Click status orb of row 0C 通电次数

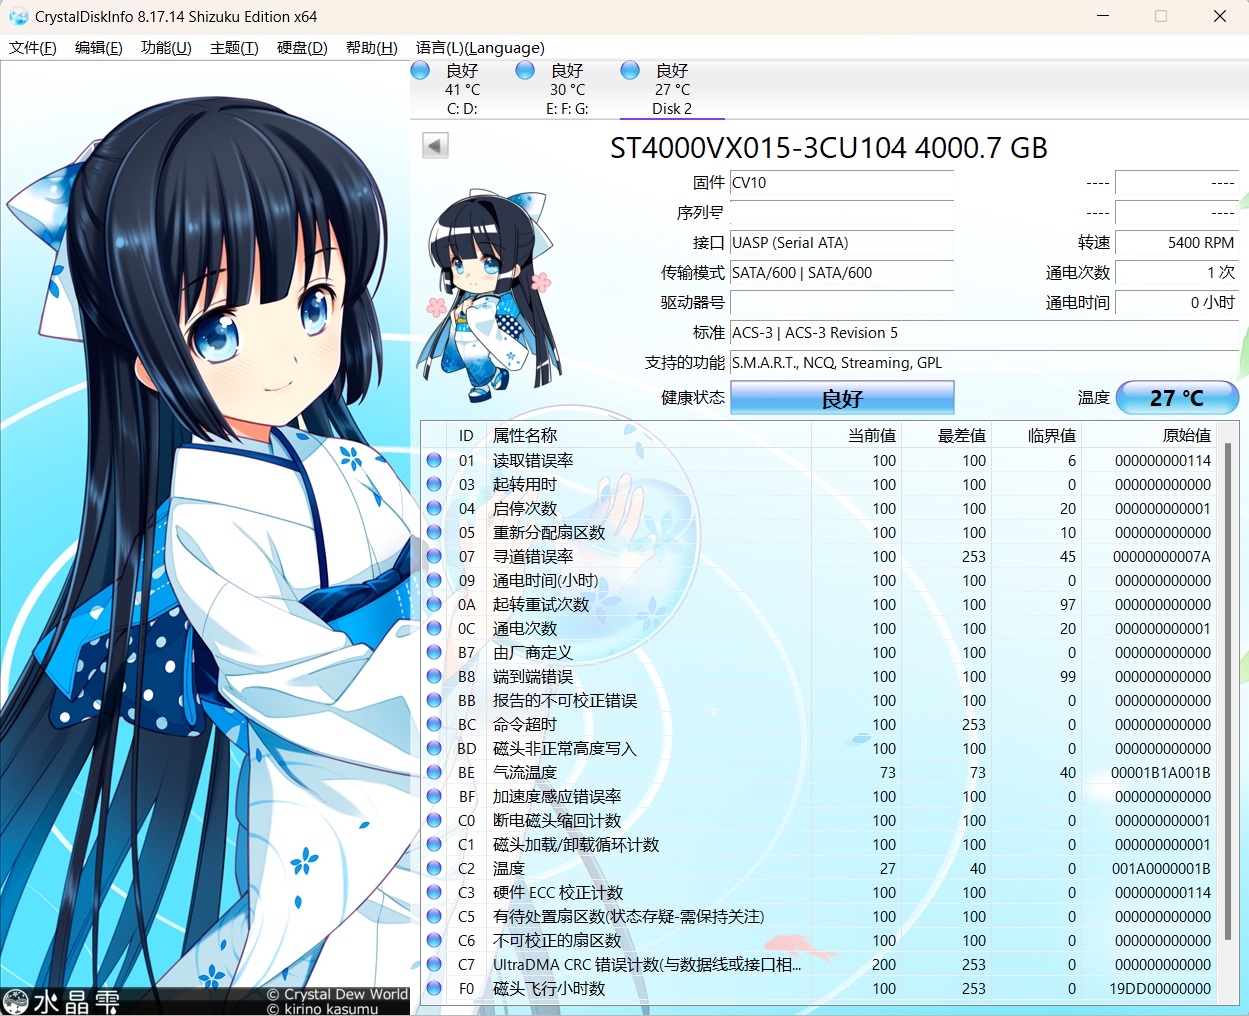coord(434,628)
